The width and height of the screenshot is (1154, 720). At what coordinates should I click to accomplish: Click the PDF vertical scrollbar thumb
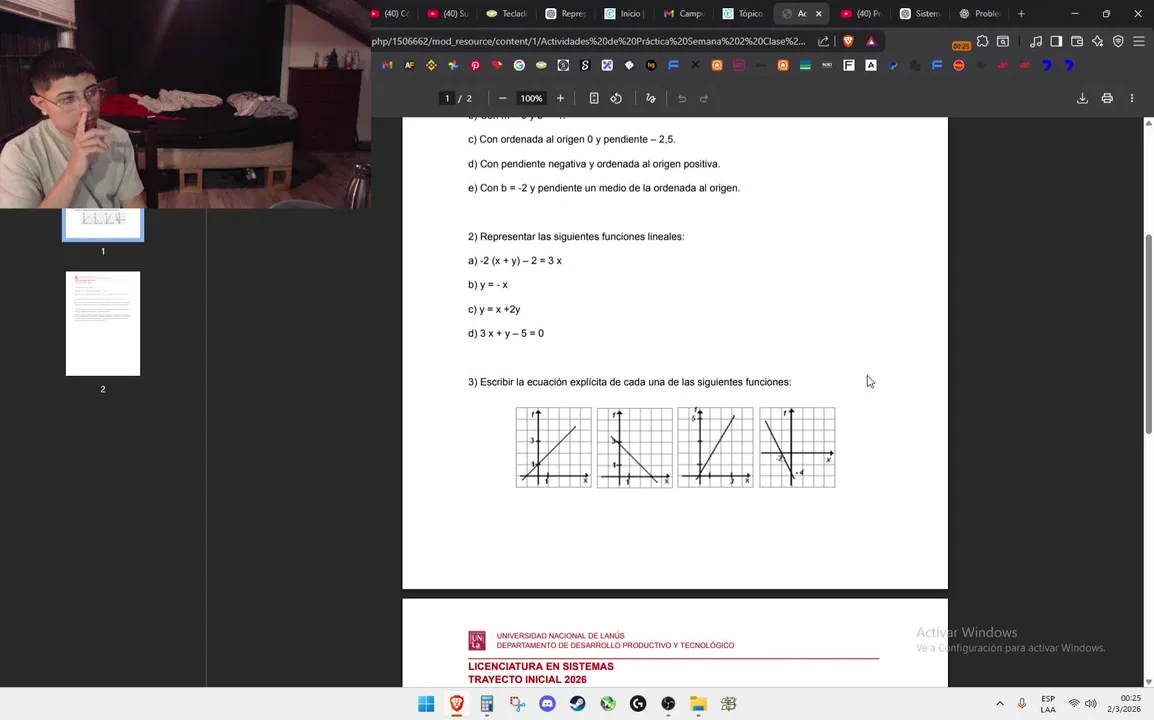[x=1148, y=333]
